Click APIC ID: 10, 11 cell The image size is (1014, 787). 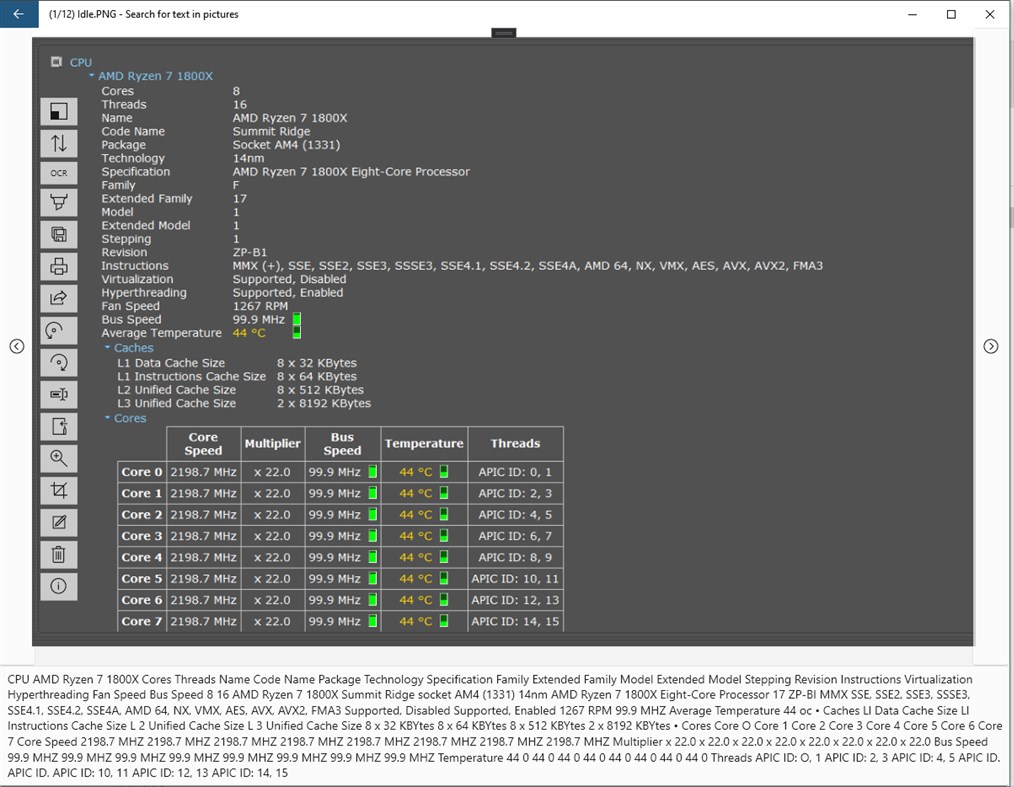coord(515,579)
